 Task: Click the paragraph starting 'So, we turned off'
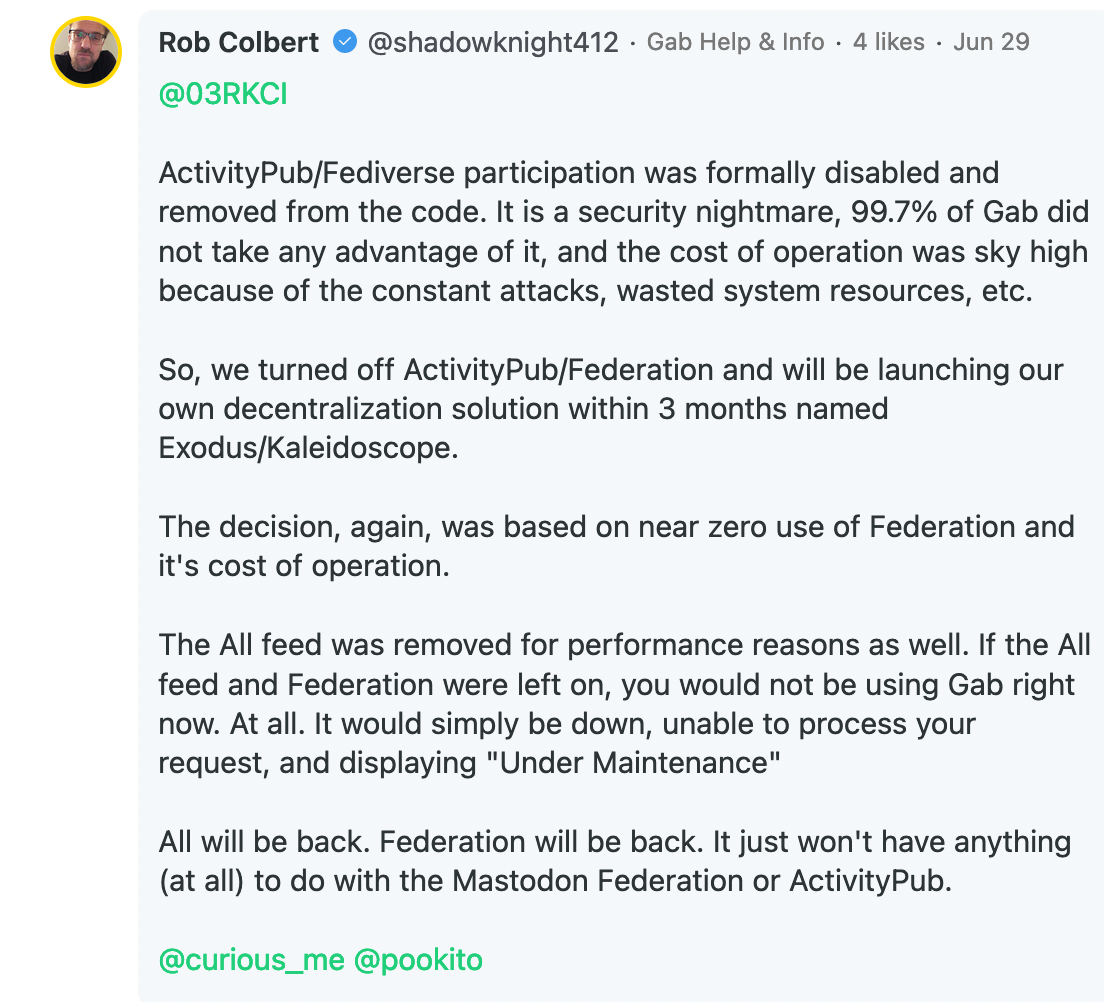tap(610, 408)
